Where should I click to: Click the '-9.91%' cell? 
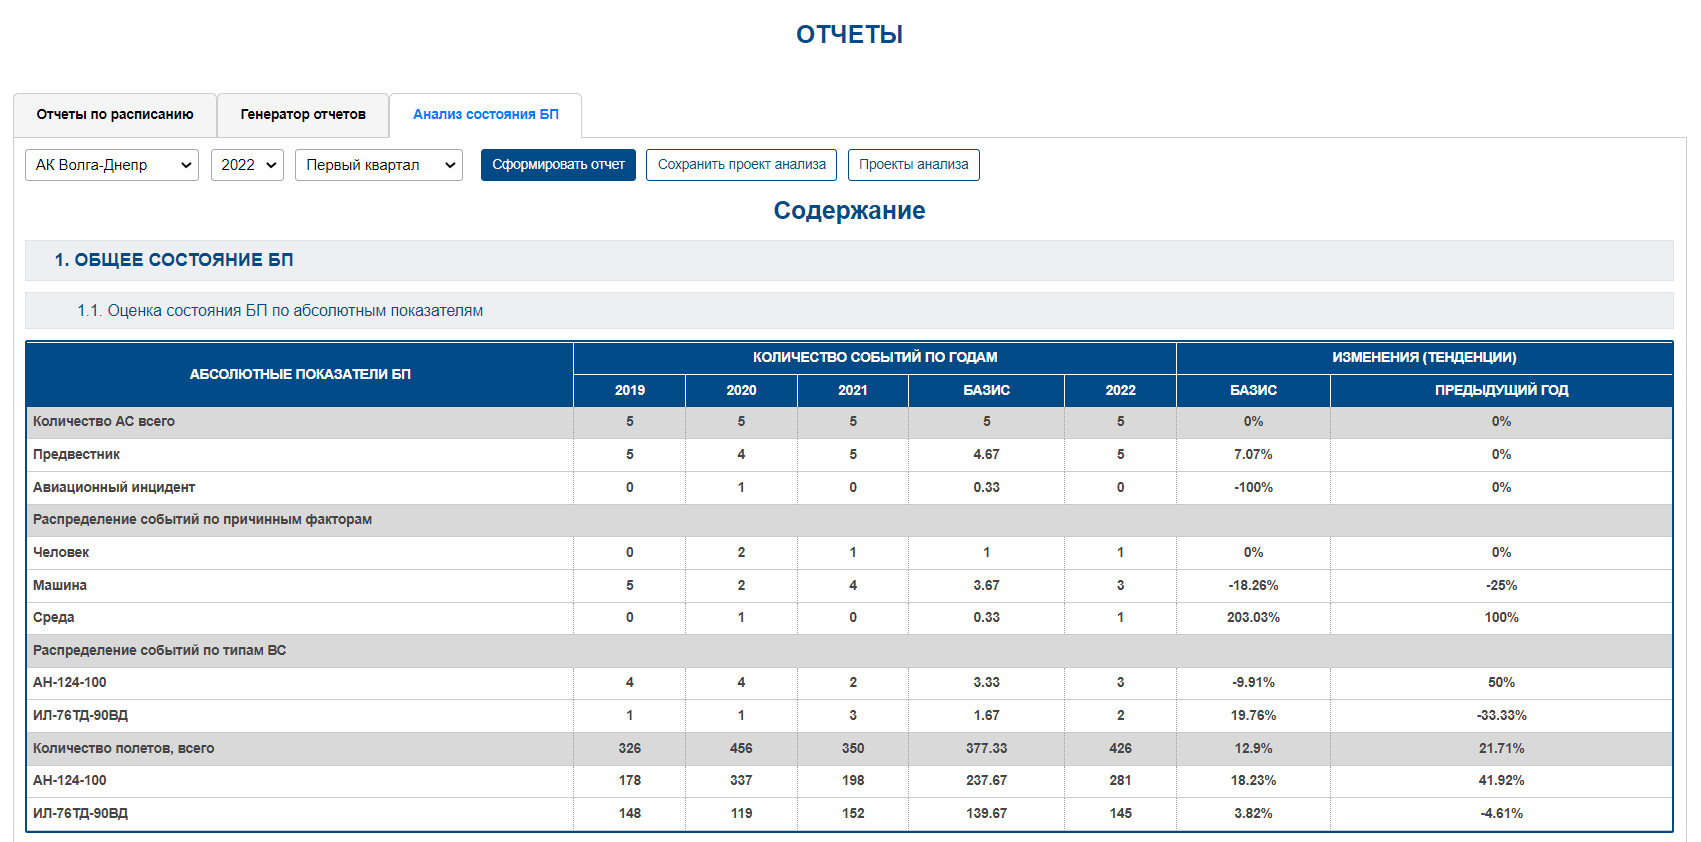pos(1253,682)
